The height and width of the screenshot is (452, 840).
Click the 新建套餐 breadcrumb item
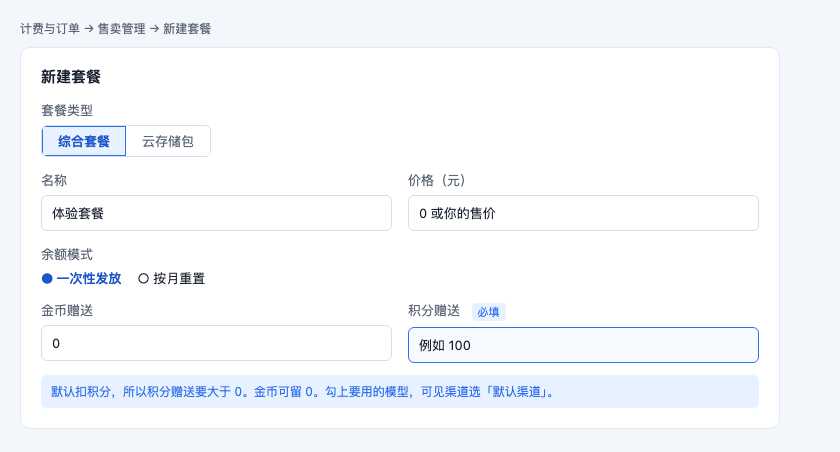click(187, 29)
